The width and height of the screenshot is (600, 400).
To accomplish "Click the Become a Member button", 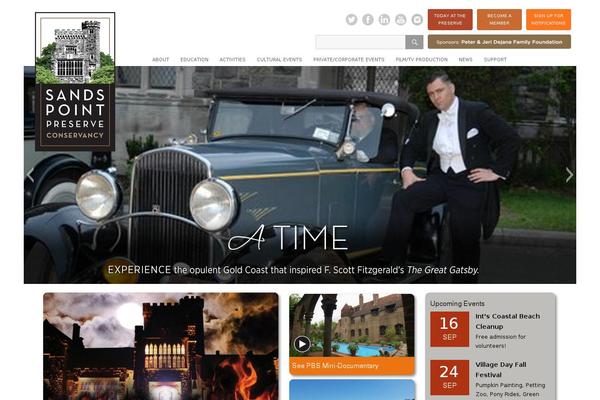I will click(x=499, y=20).
